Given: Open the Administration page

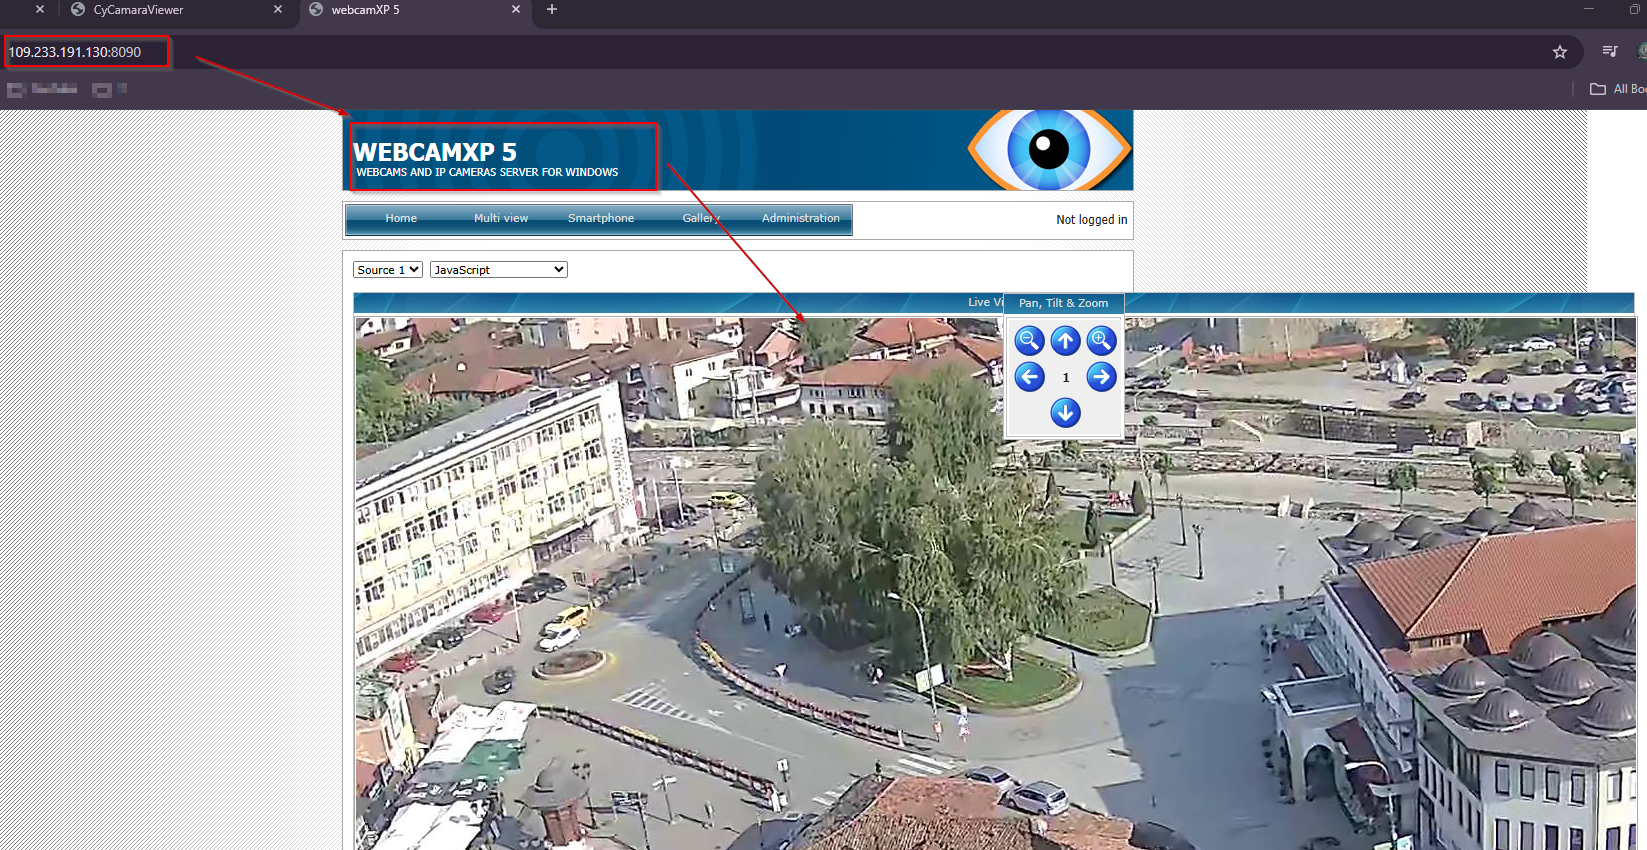Looking at the screenshot, I should pyautogui.click(x=801, y=218).
